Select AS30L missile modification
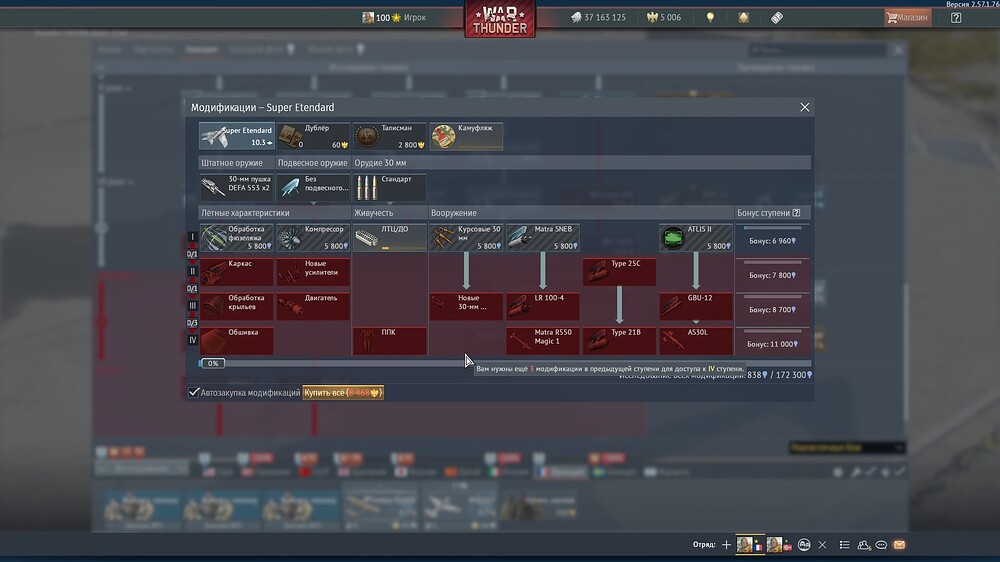The image size is (1000, 562). tap(696, 340)
